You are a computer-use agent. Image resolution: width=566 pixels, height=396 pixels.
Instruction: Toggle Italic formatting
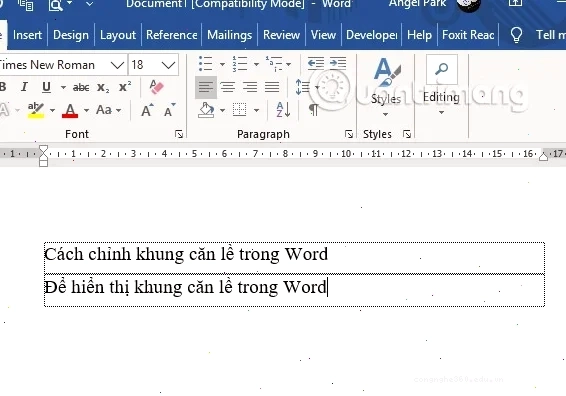point(24,87)
